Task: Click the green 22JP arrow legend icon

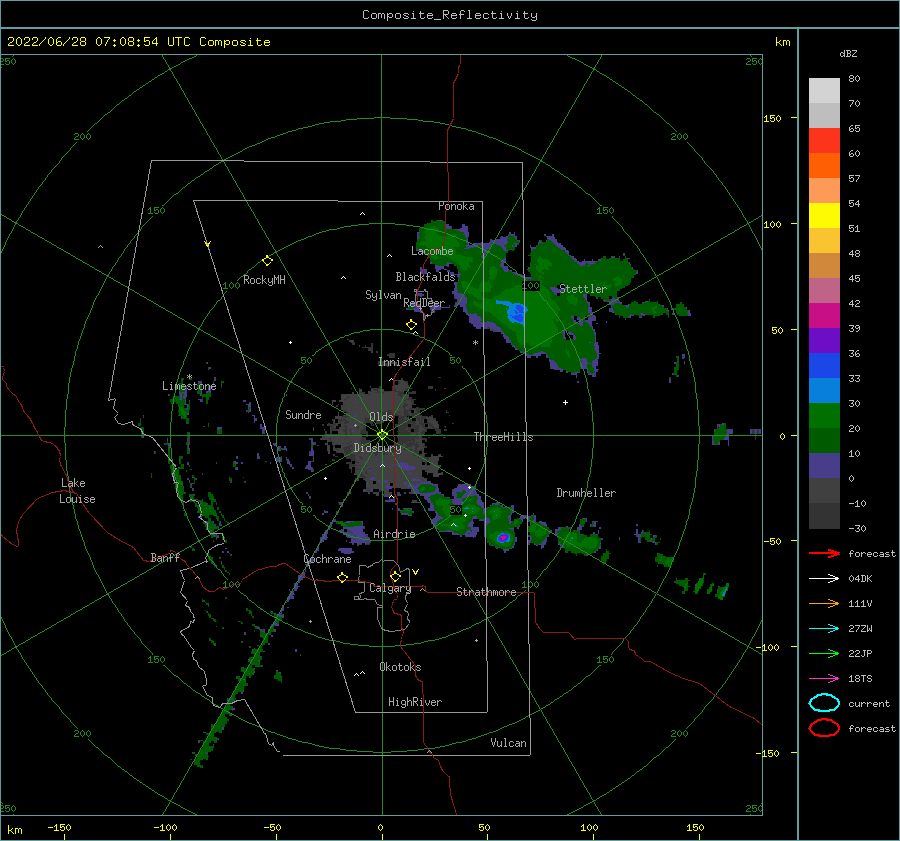Action: tap(824, 653)
